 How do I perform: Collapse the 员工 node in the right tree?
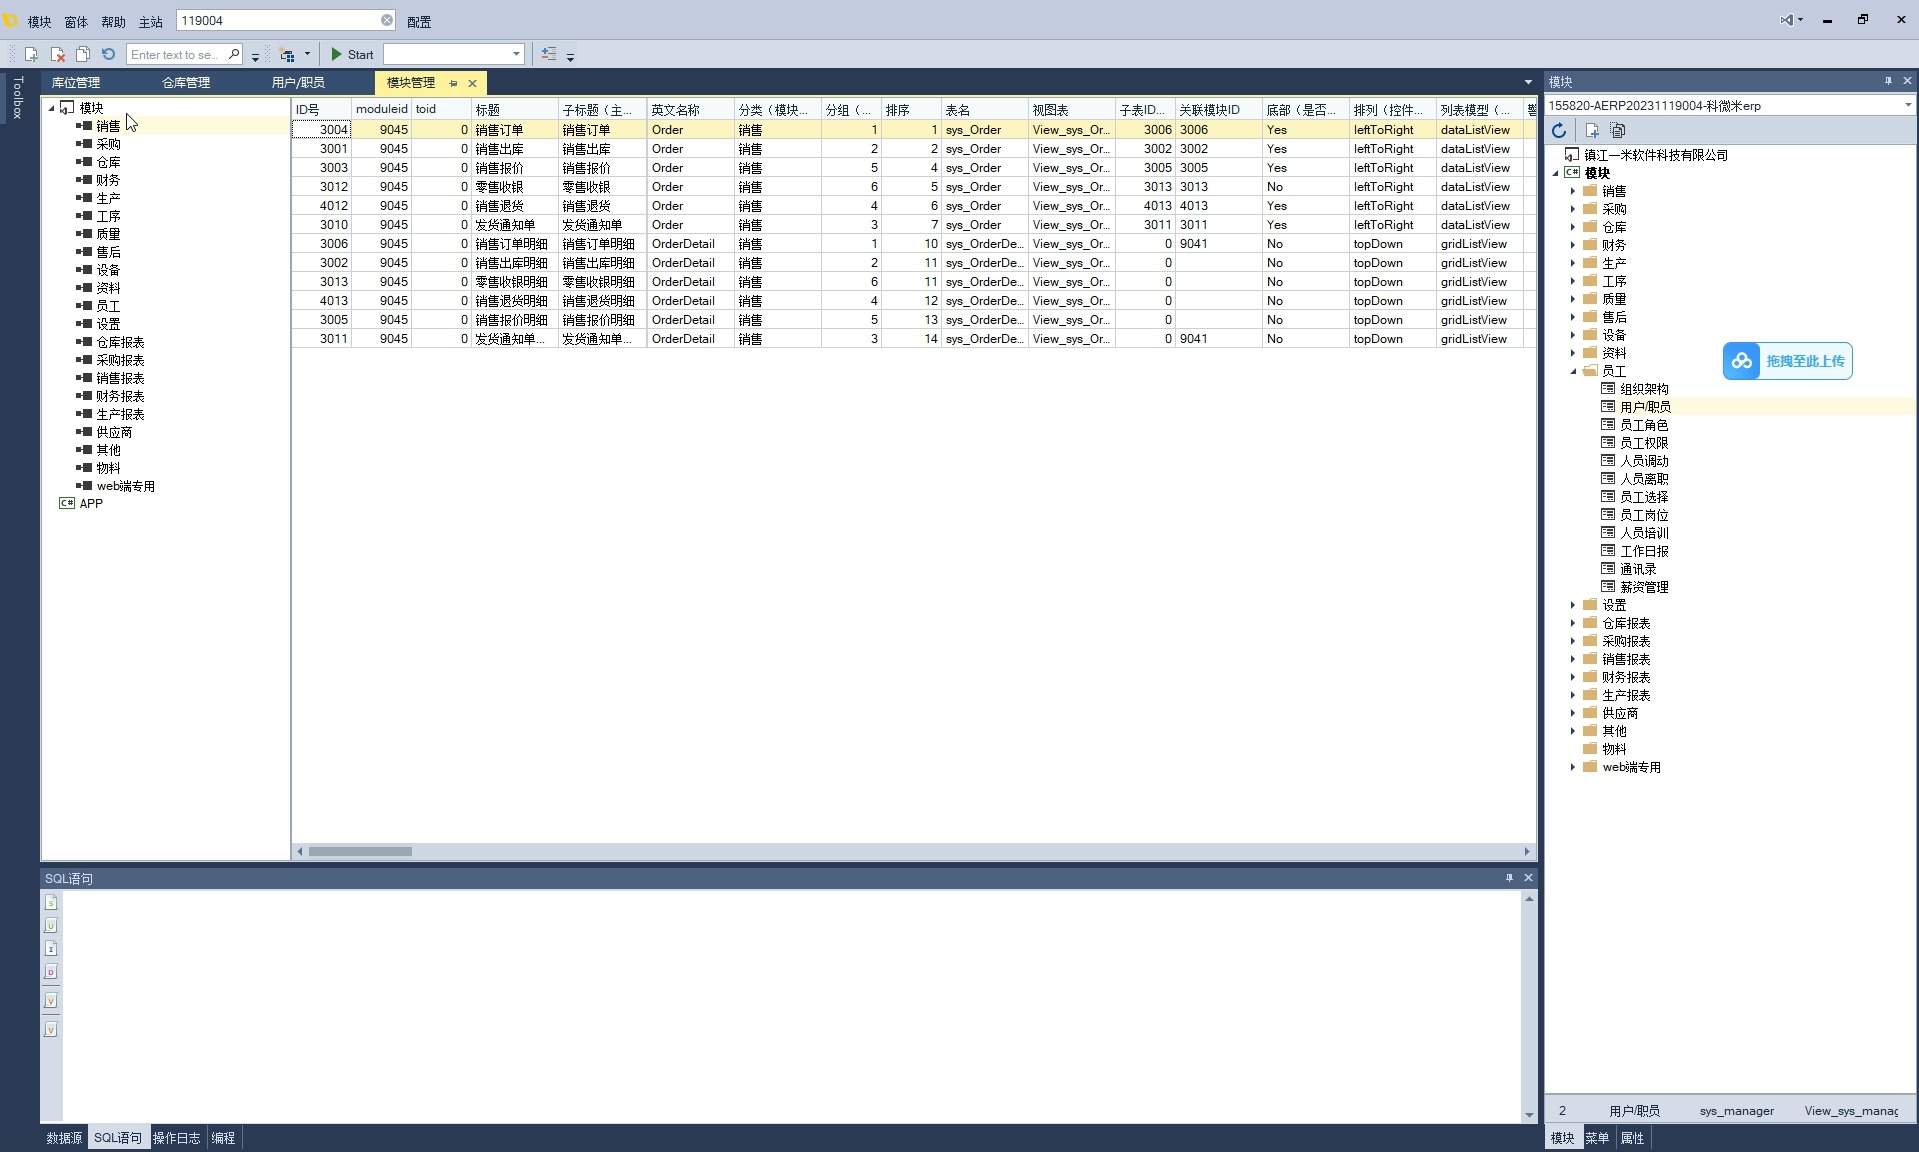pos(1573,370)
